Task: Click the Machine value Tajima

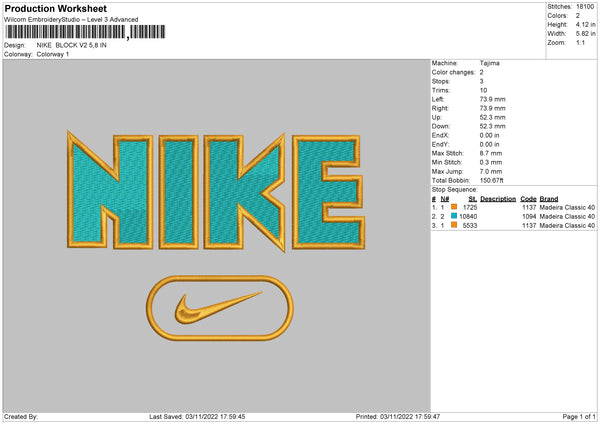Action: (x=489, y=63)
